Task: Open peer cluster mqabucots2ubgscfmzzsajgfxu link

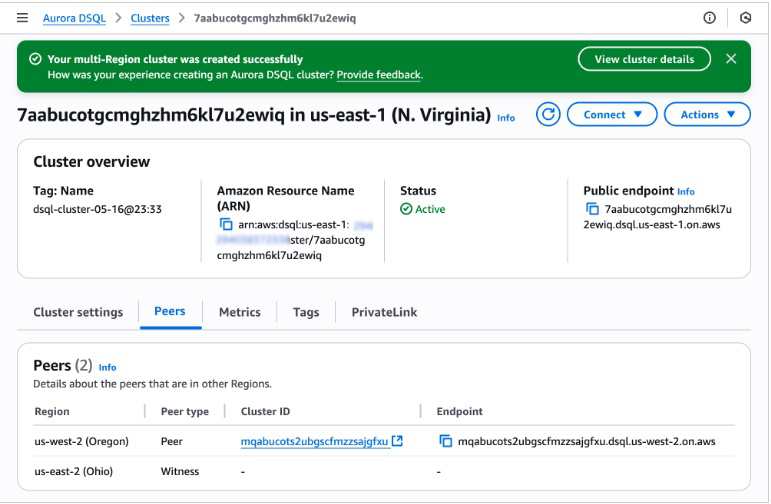Action: pyautogui.click(x=314, y=441)
